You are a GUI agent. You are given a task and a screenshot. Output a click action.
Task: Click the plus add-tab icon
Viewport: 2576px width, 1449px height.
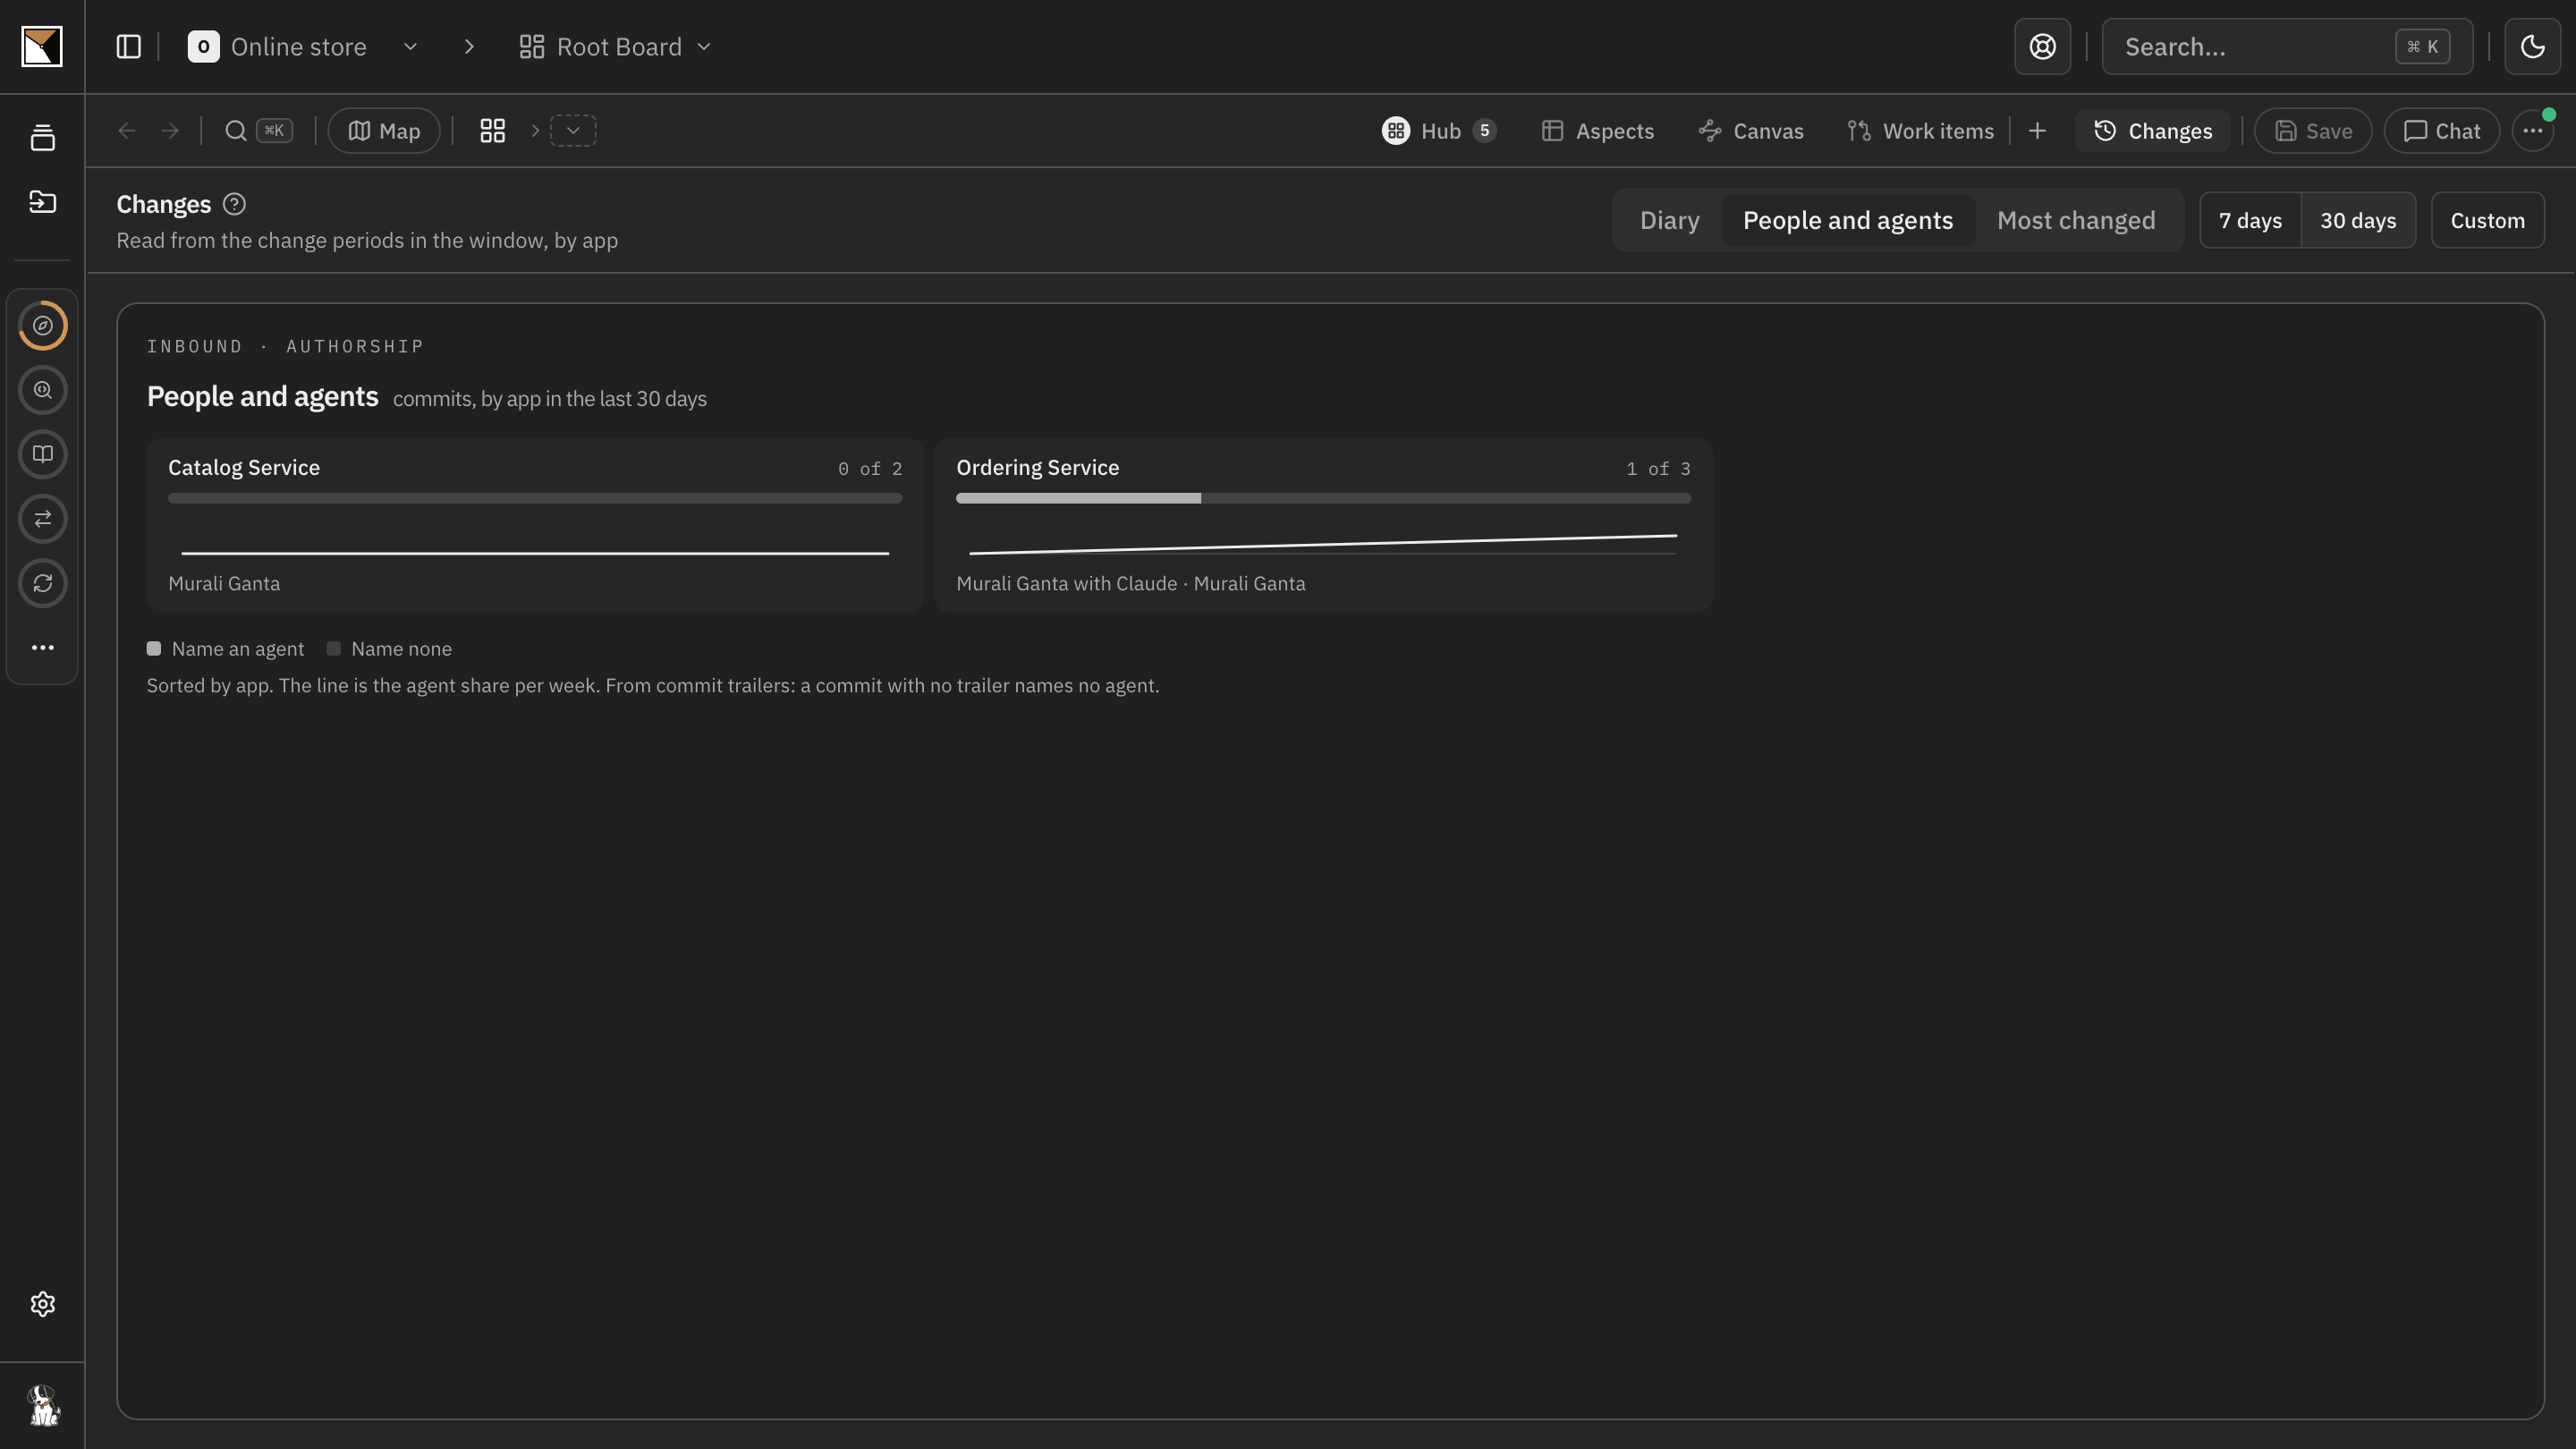[x=2037, y=131]
